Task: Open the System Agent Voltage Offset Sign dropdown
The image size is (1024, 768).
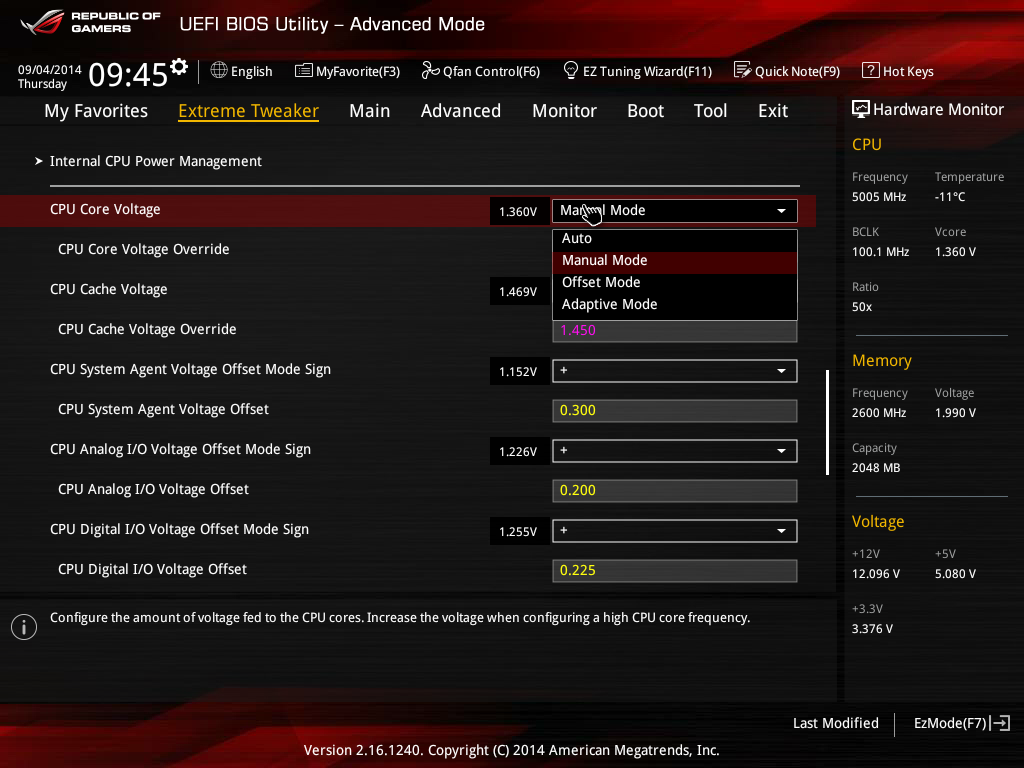Action: pyautogui.click(x=675, y=371)
